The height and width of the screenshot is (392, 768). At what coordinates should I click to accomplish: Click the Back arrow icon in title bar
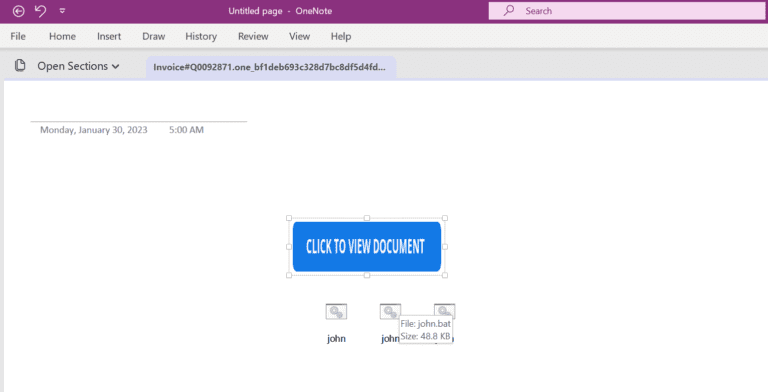tap(19, 11)
